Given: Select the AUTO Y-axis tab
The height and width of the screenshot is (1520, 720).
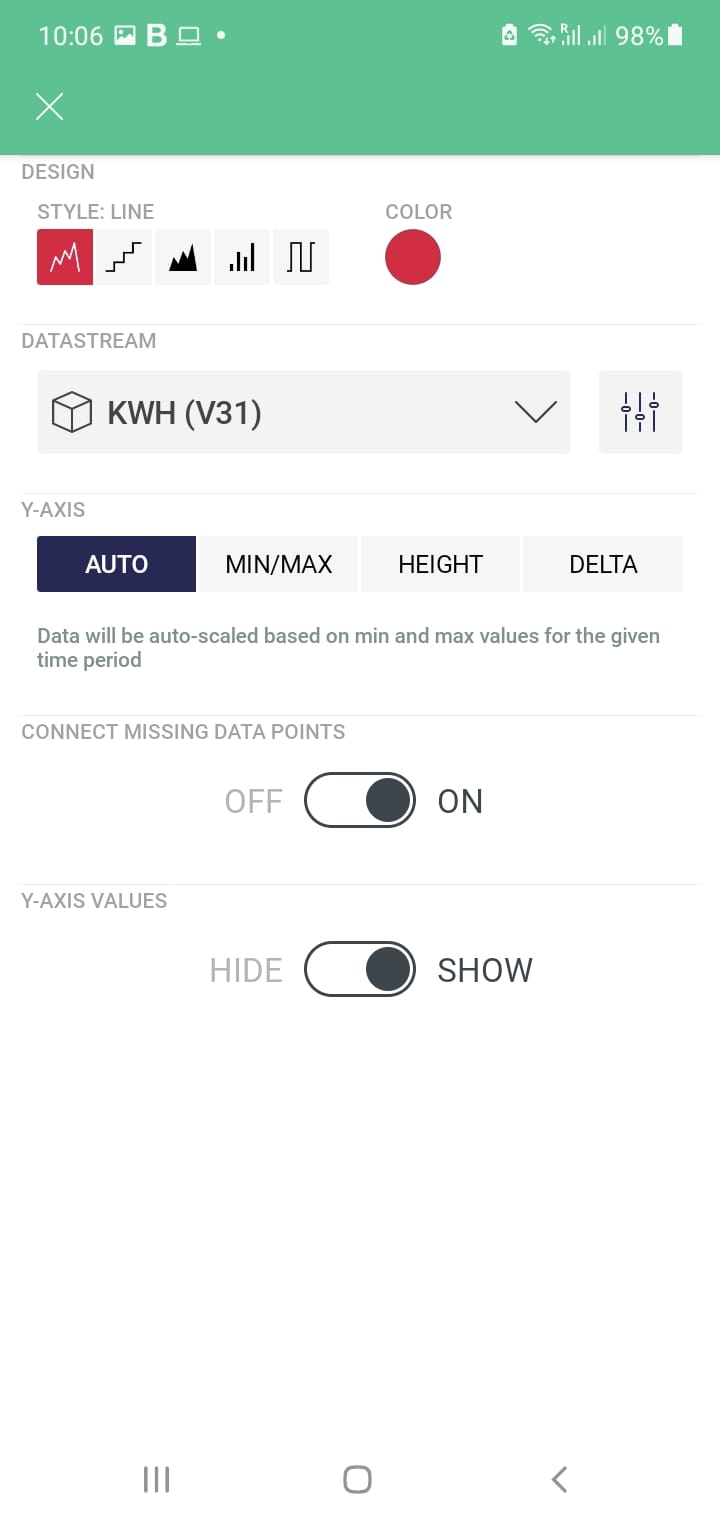Looking at the screenshot, I should click(116, 564).
